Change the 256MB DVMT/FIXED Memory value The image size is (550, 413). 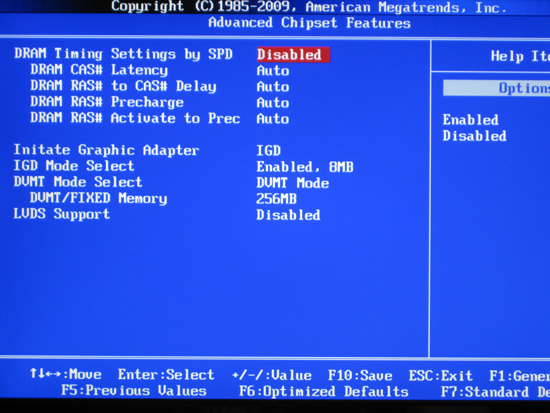[276, 199]
